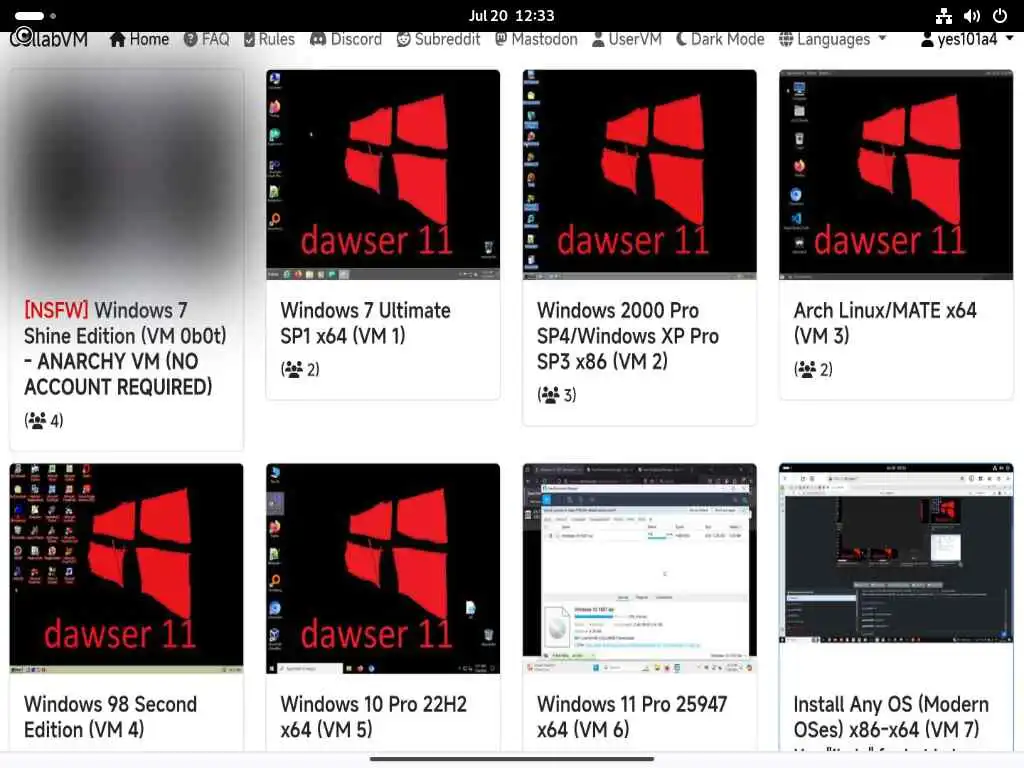The height and width of the screenshot is (768, 1024).
Task: Click the network status icon
Action: click(944, 16)
